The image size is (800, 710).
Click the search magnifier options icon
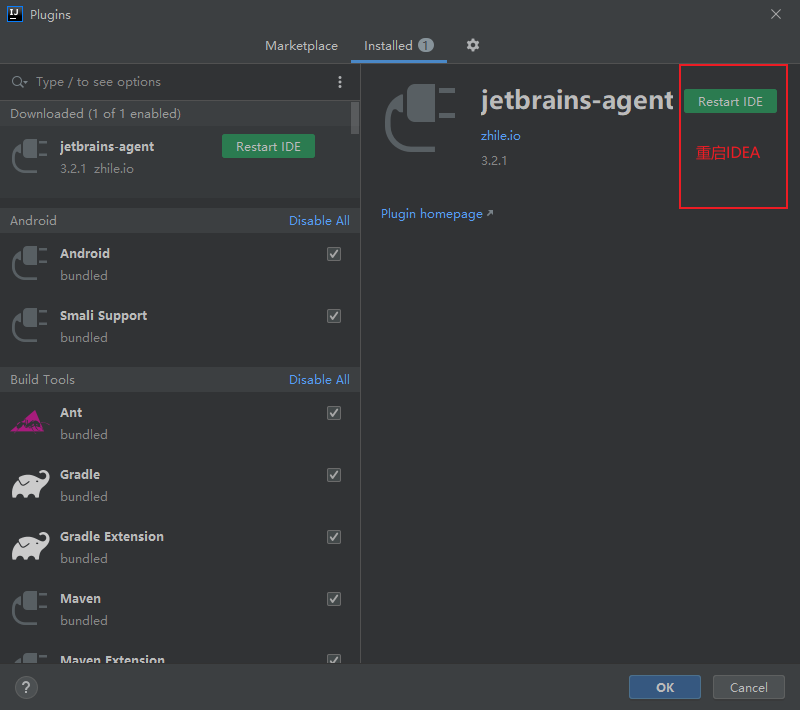[x=19, y=82]
